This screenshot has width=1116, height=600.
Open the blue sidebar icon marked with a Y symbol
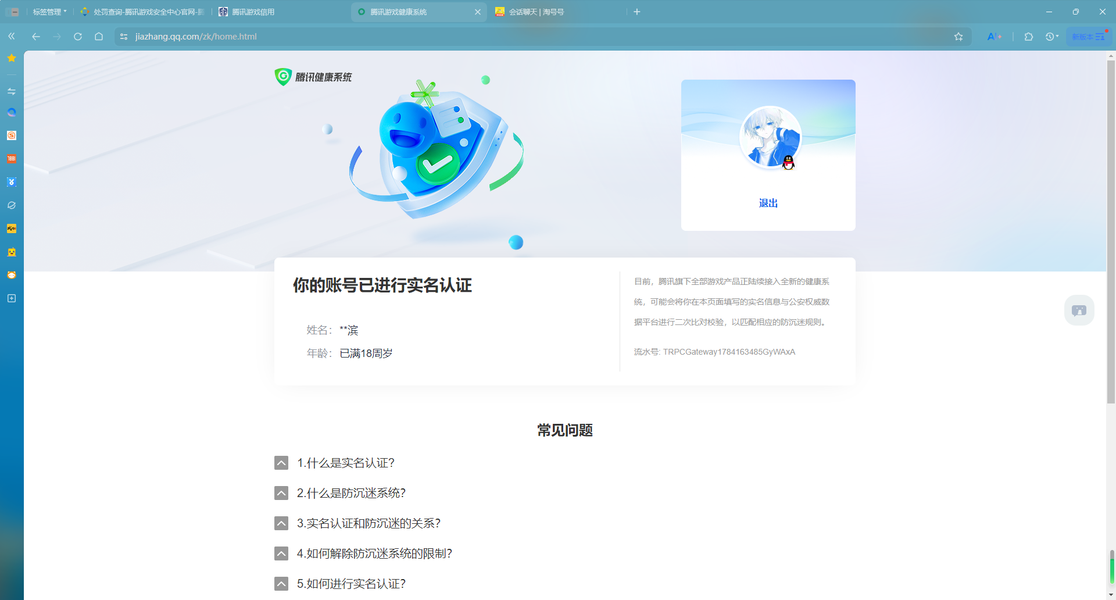[11, 182]
